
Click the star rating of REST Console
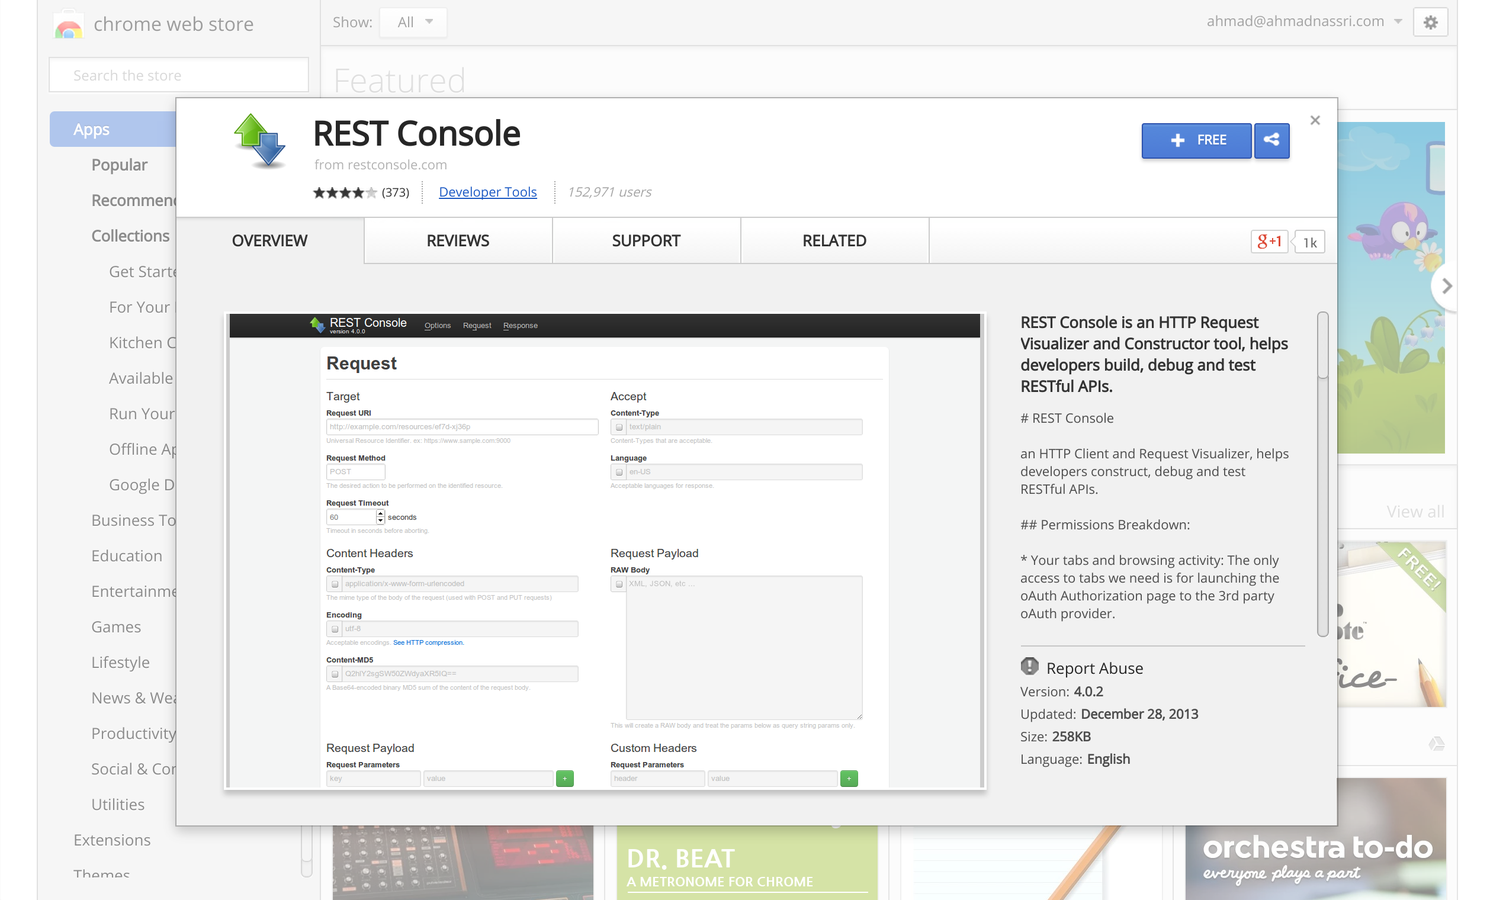tap(345, 192)
